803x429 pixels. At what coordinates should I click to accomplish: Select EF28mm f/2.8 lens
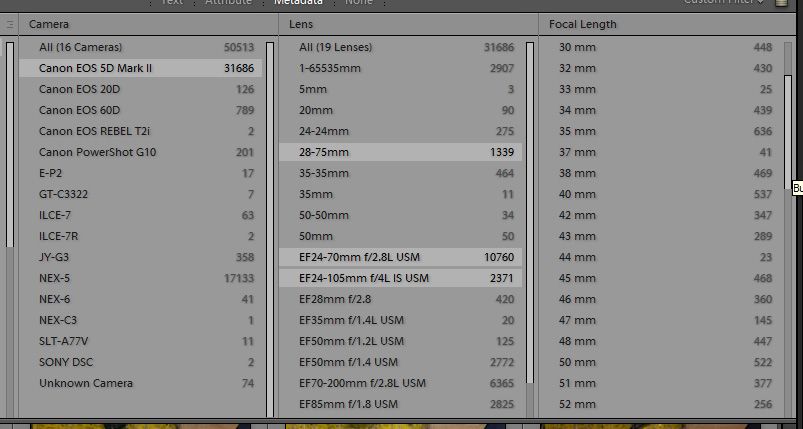point(400,299)
